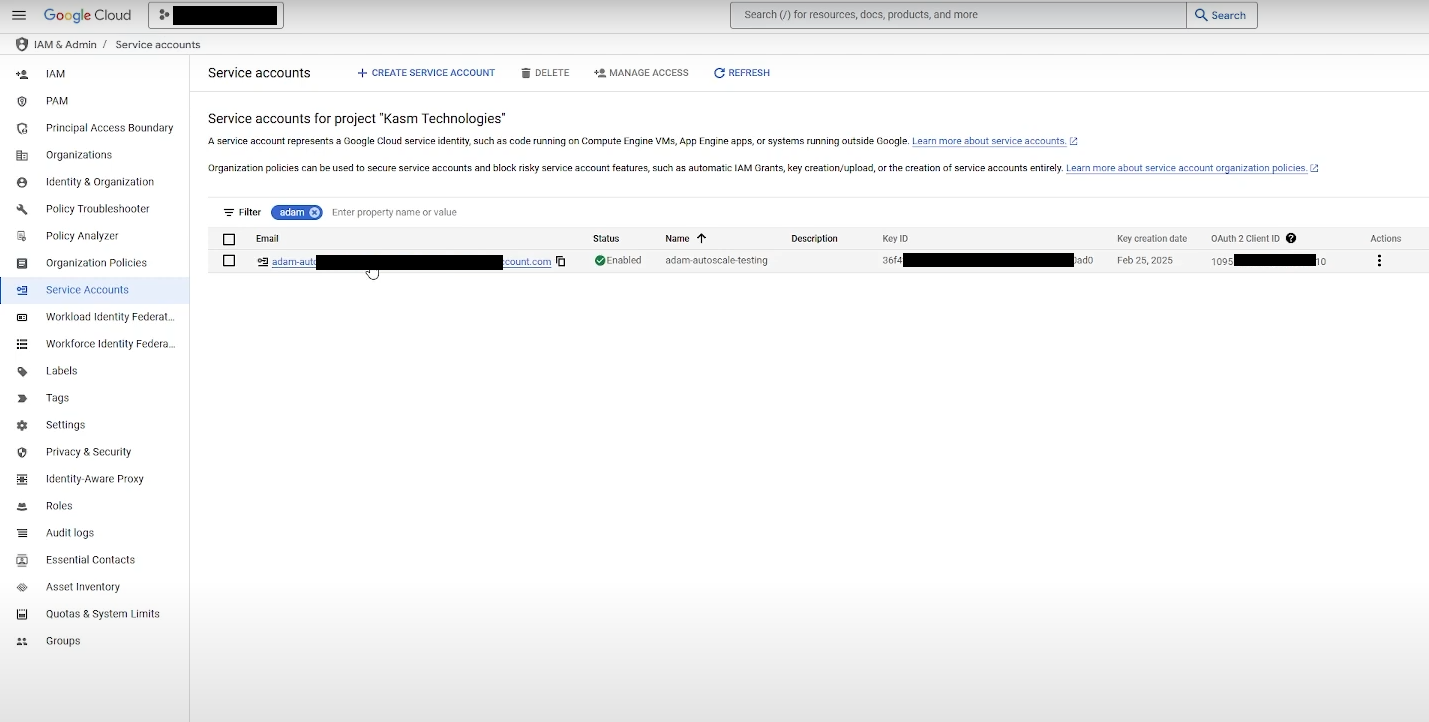The image size is (1429, 722).
Task: Click the Manage Access icon
Action: click(x=599, y=72)
